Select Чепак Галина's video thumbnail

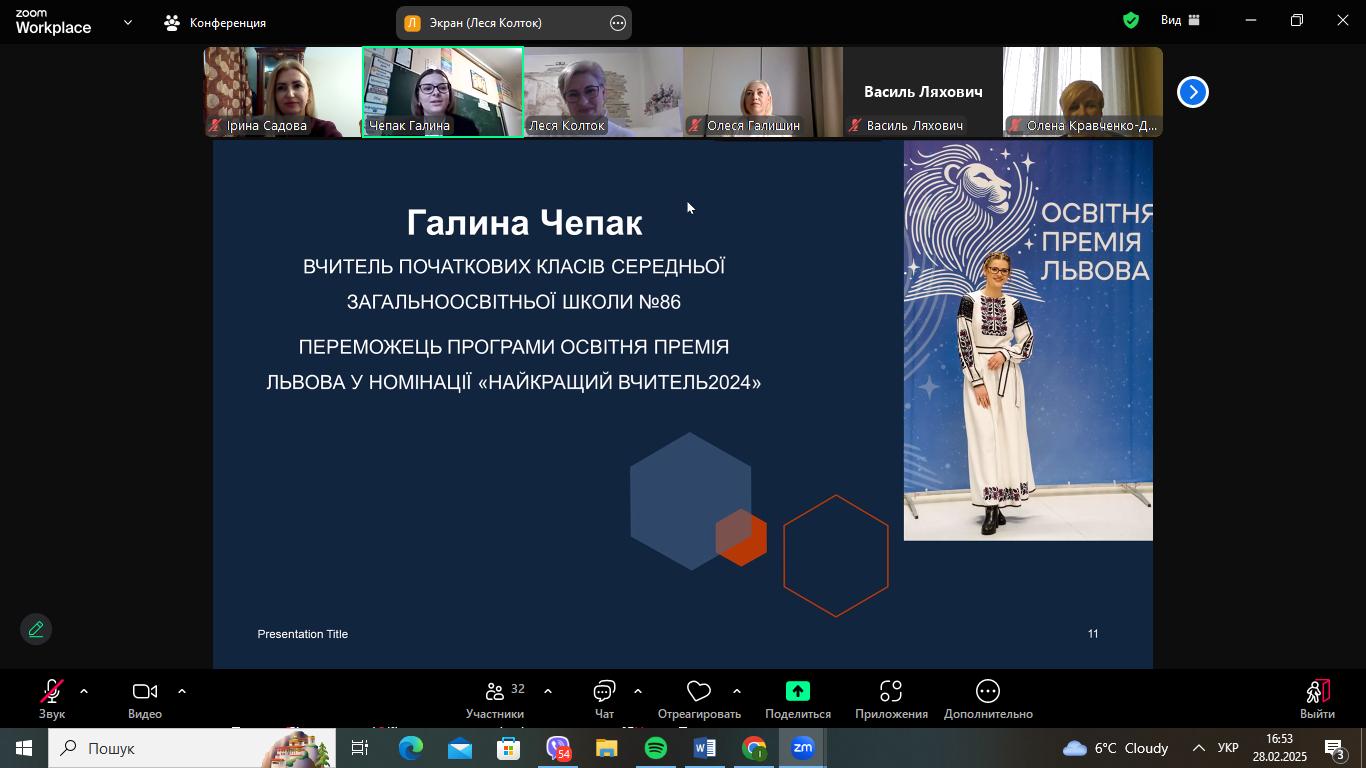pyautogui.click(x=442, y=91)
